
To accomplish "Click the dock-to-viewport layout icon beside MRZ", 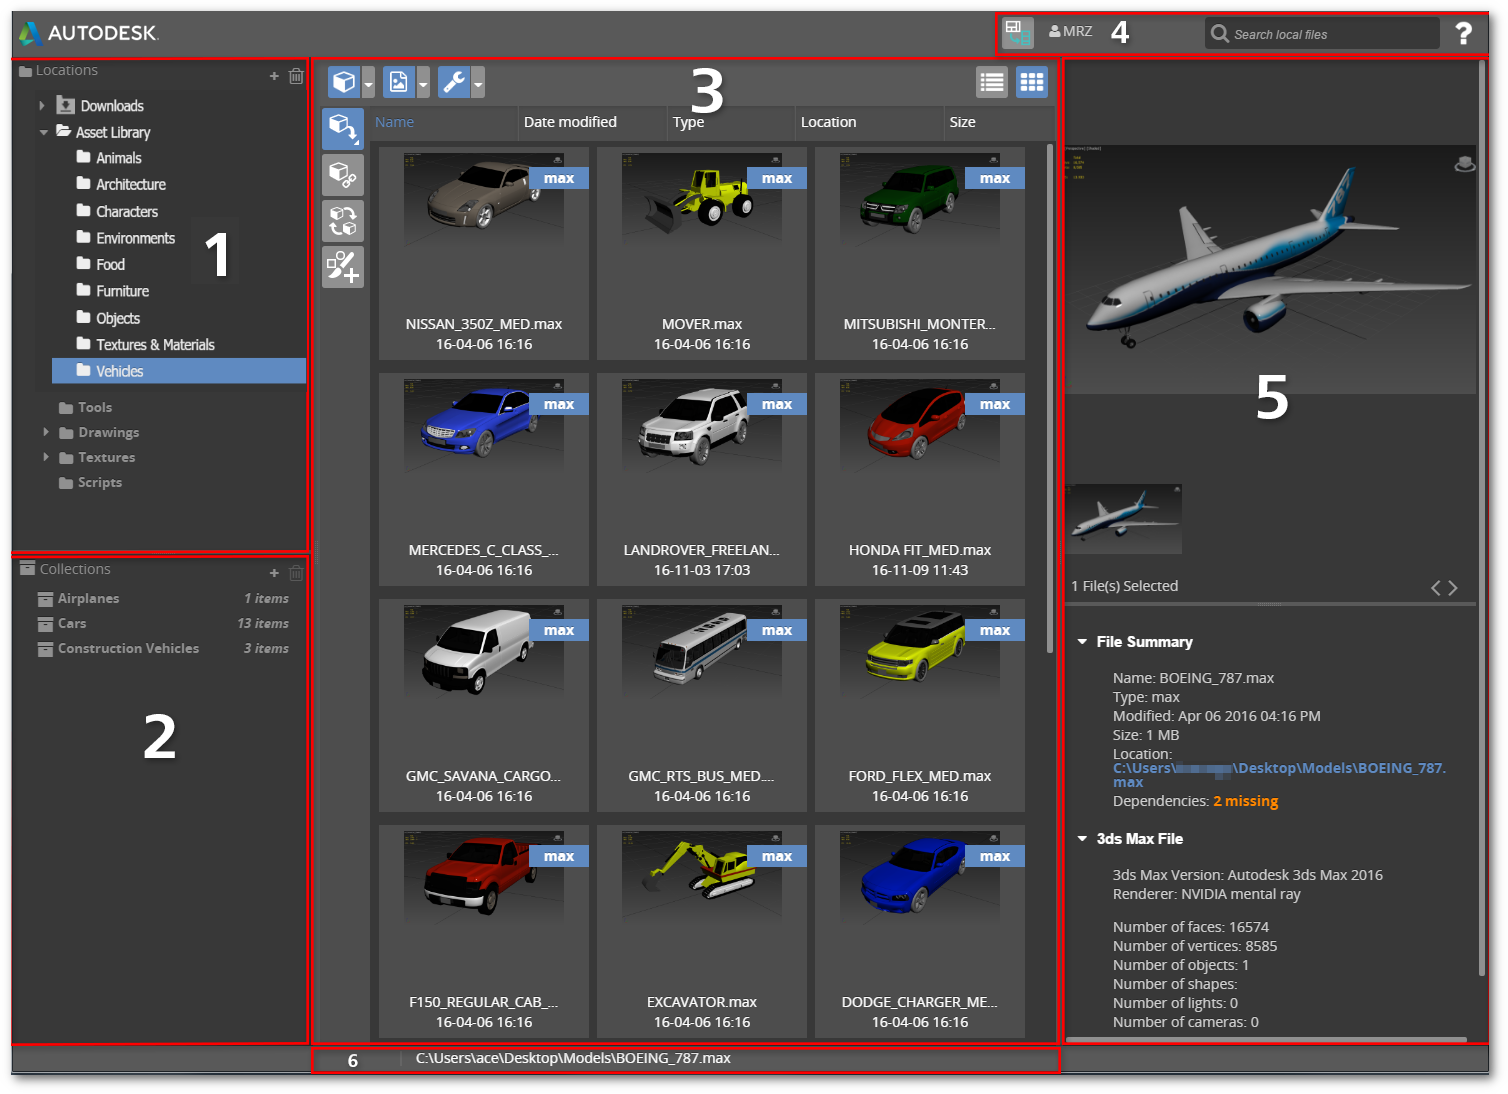I will 1018,32.
